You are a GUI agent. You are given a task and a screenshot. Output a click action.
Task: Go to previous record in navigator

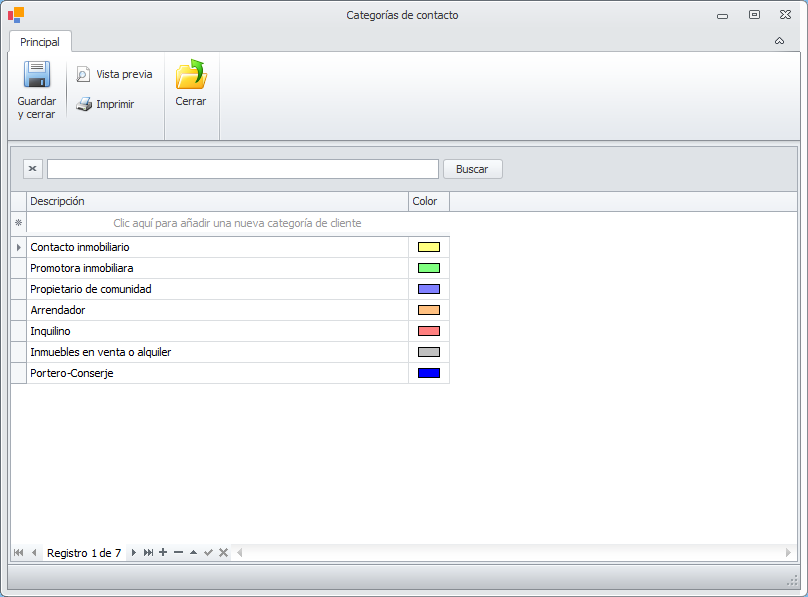34,553
